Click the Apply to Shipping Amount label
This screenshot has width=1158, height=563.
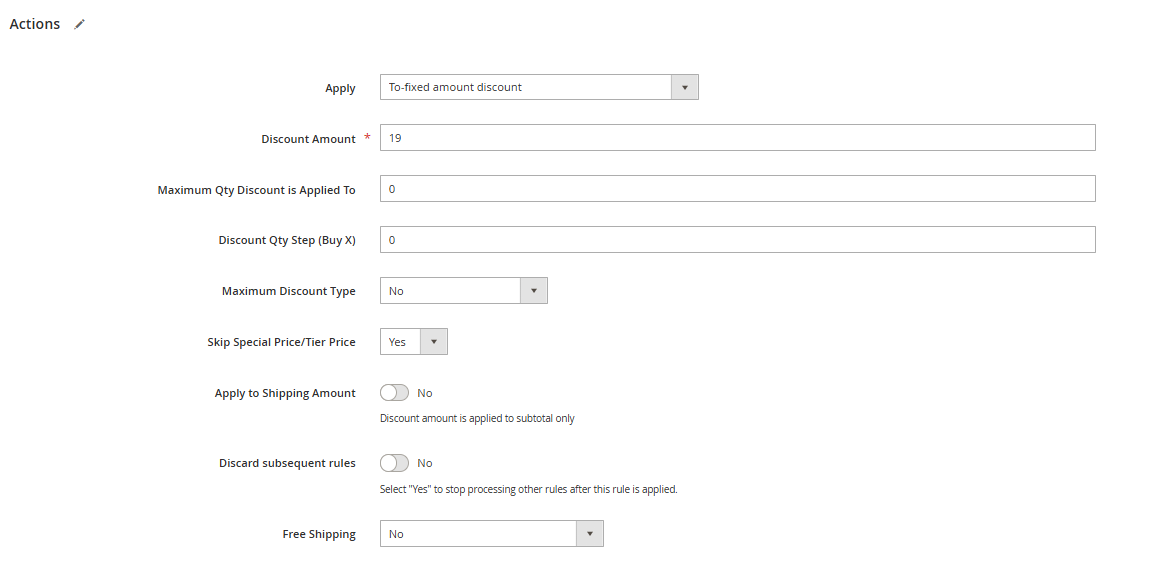(285, 393)
